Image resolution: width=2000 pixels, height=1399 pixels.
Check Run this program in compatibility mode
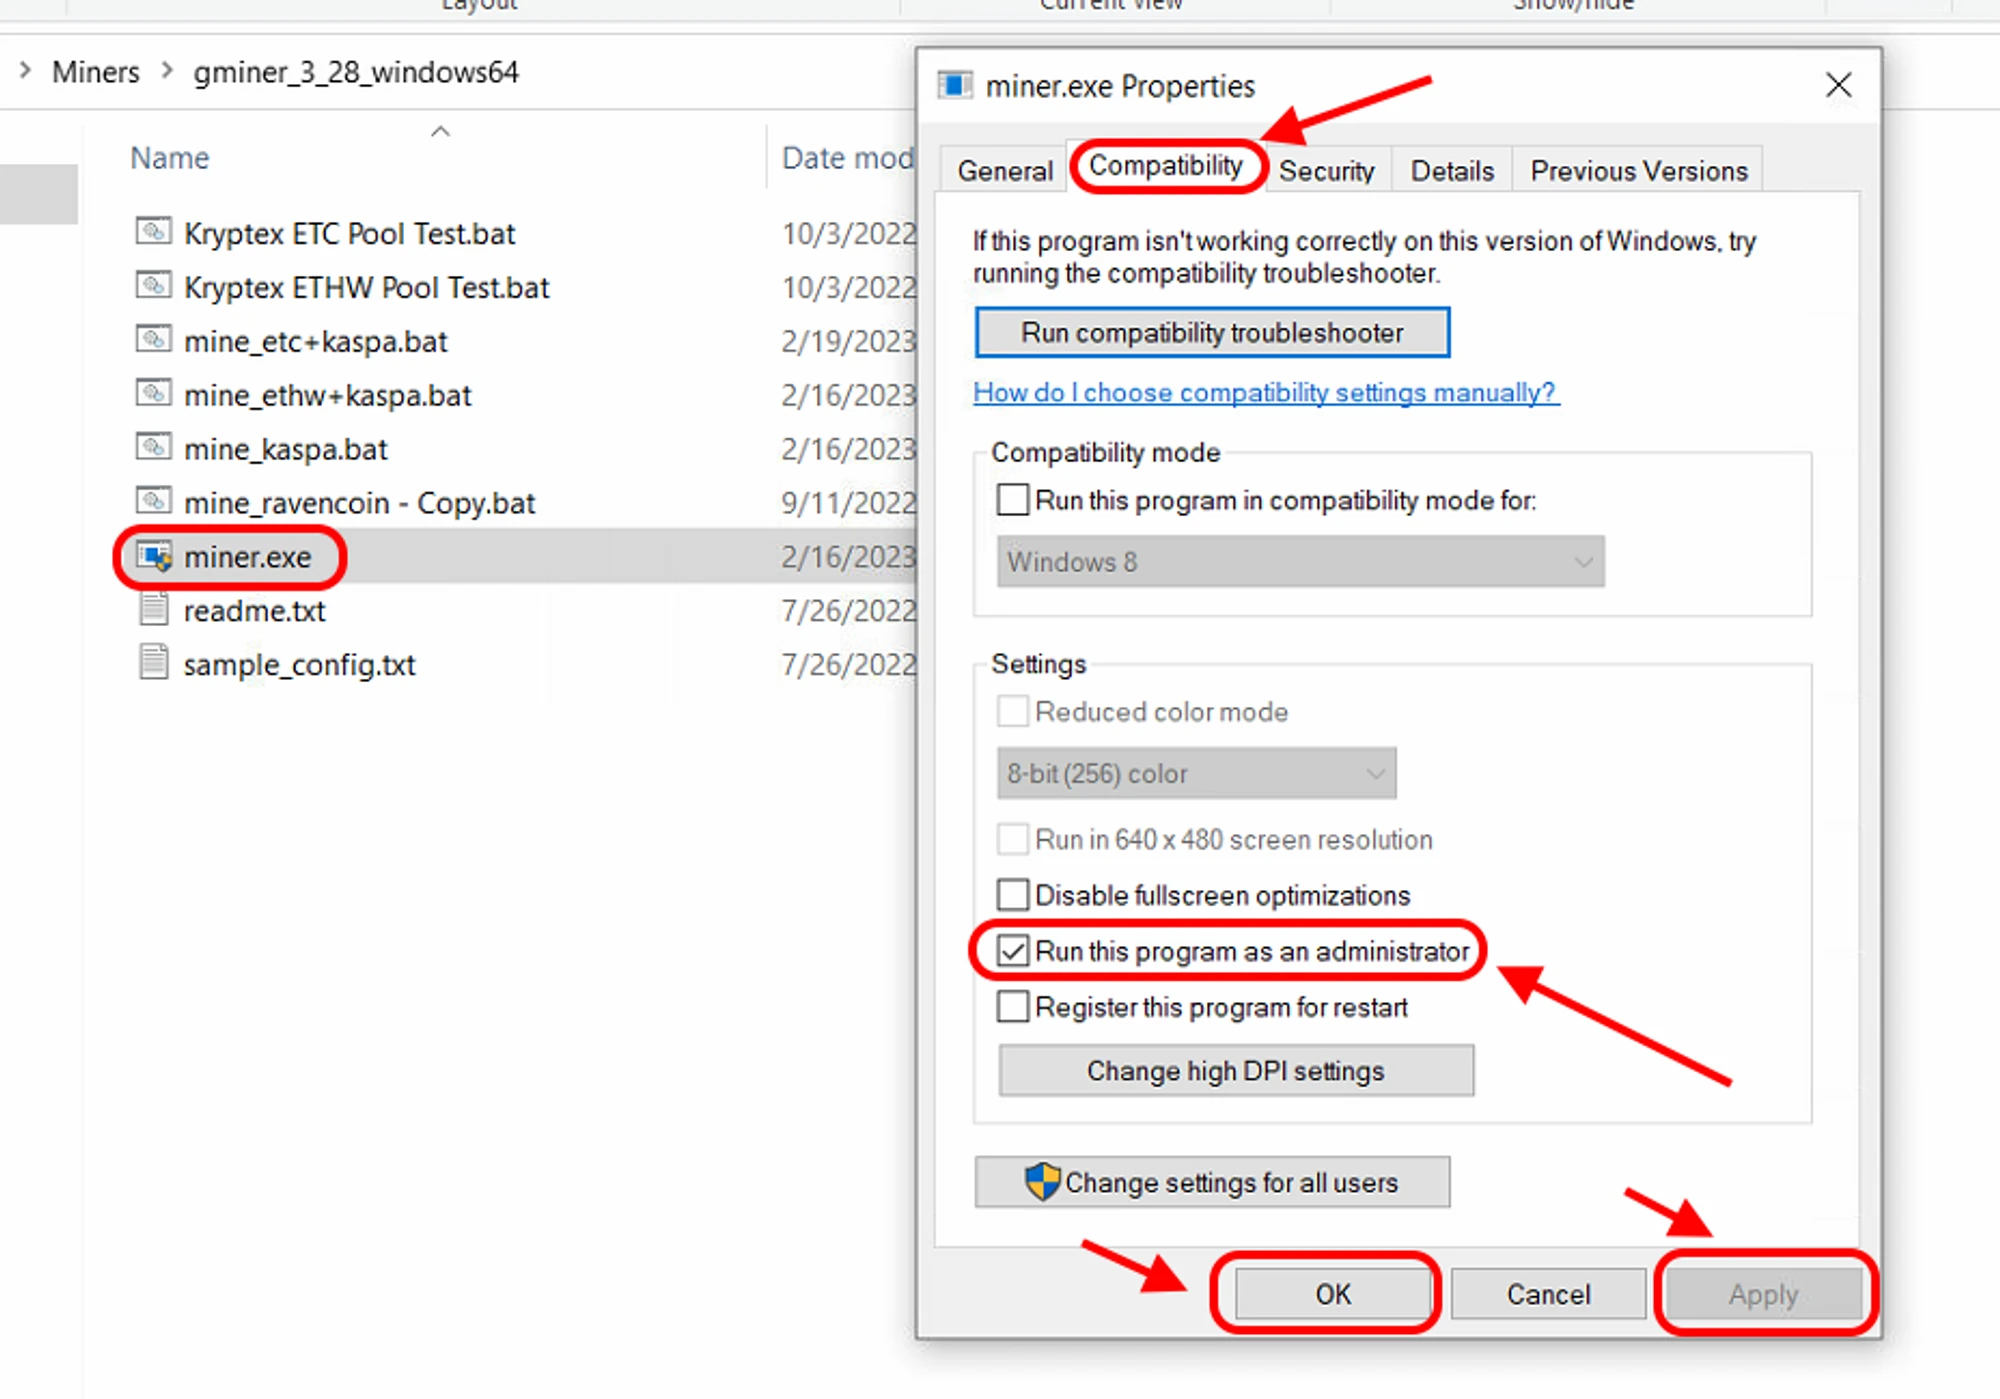[x=1013, y=499]
